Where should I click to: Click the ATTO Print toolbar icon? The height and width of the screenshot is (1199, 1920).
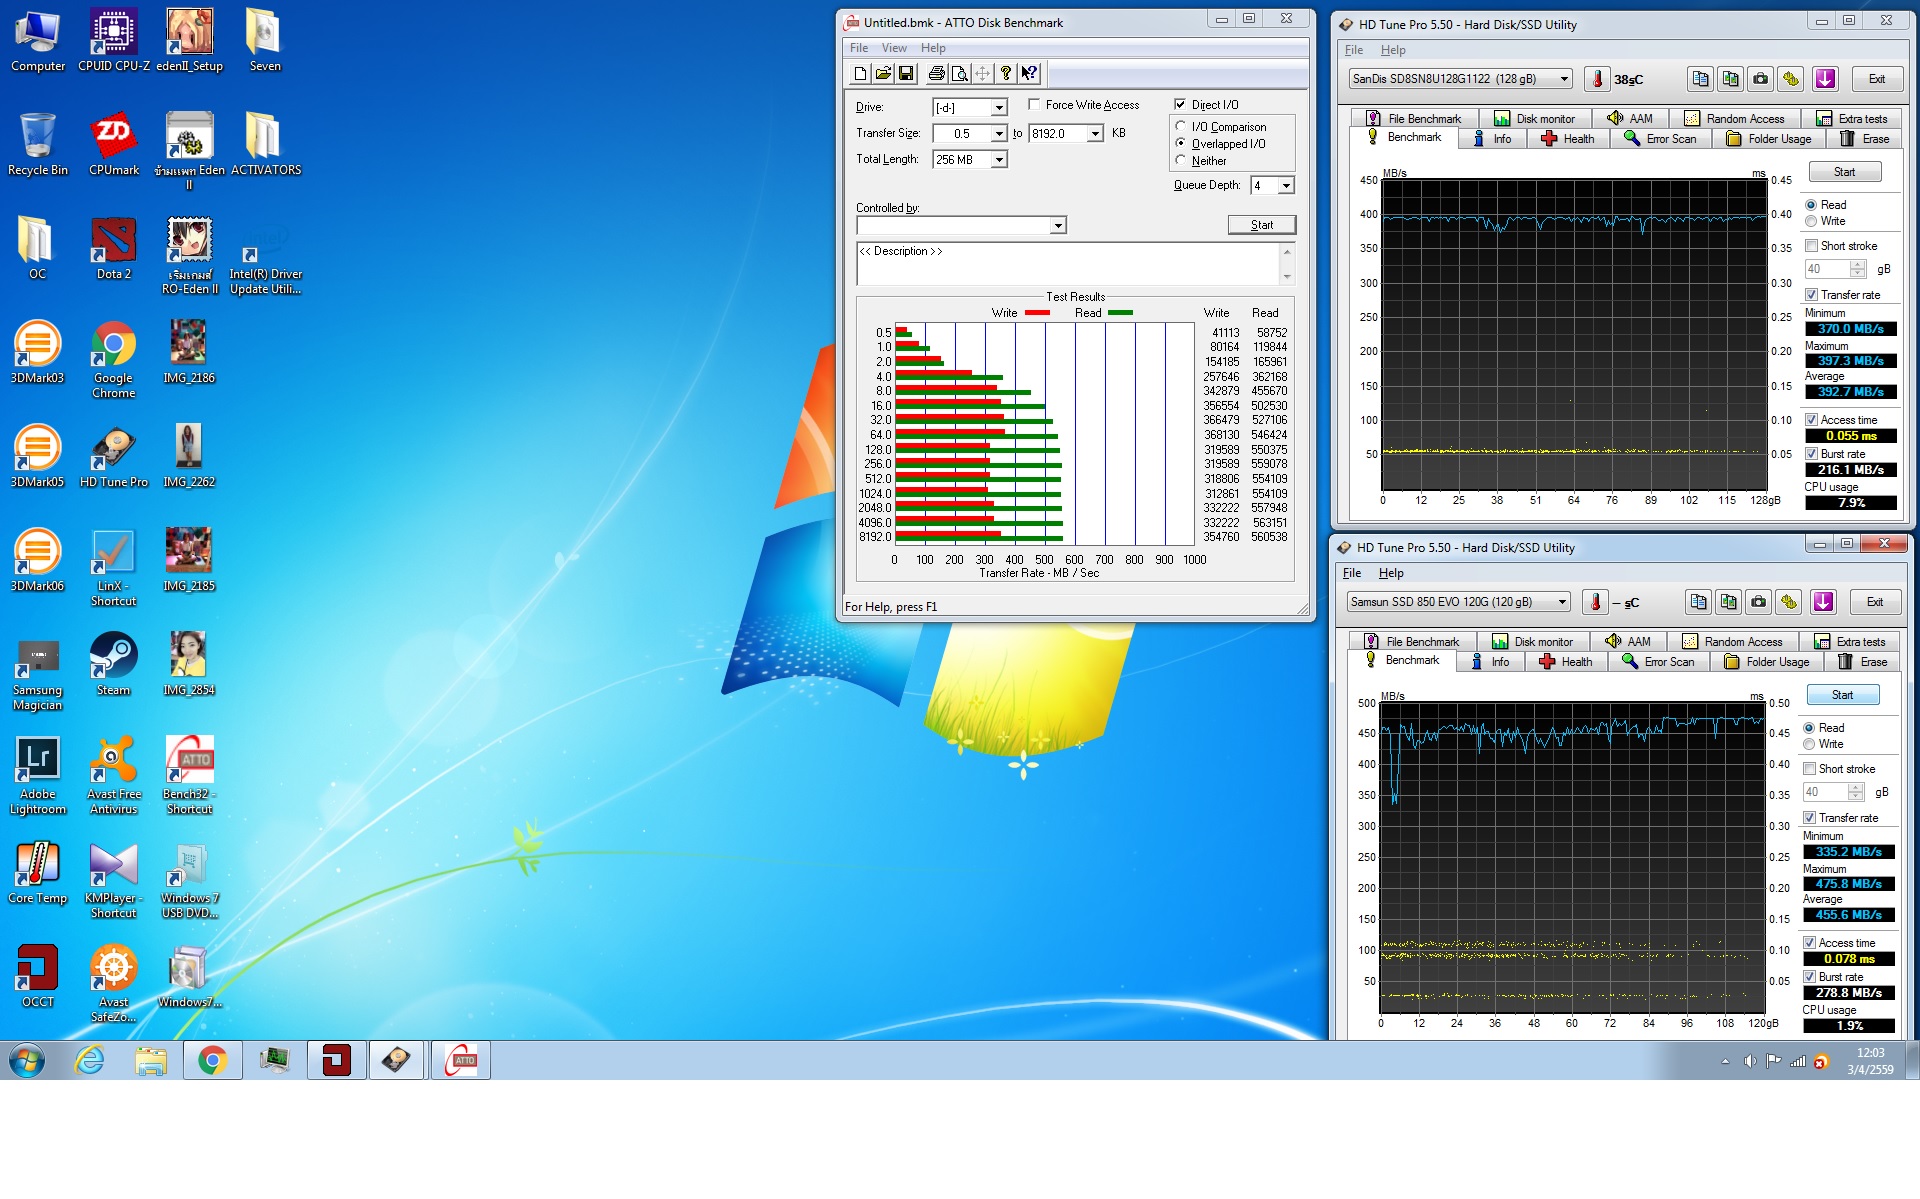tap(936, 73)
